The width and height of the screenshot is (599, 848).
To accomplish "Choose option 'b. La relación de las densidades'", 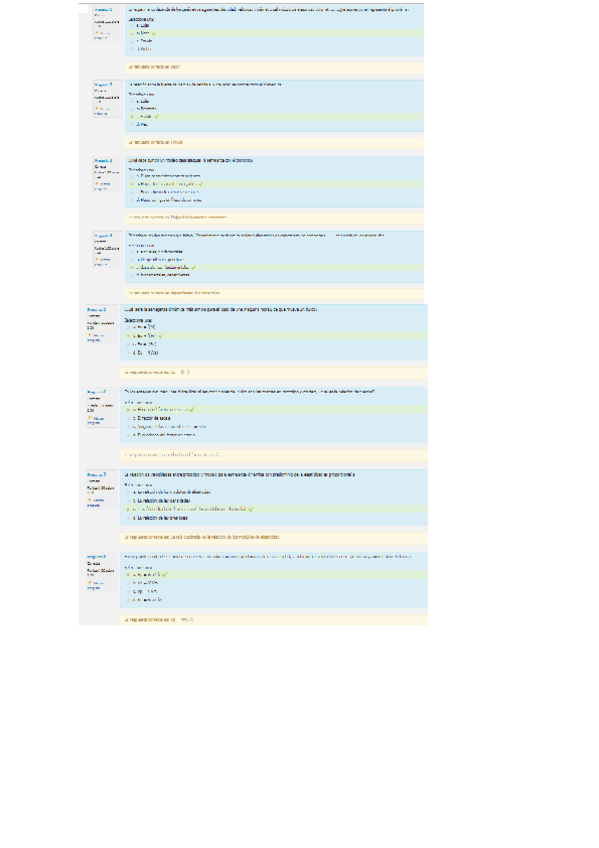I will 129,501.
